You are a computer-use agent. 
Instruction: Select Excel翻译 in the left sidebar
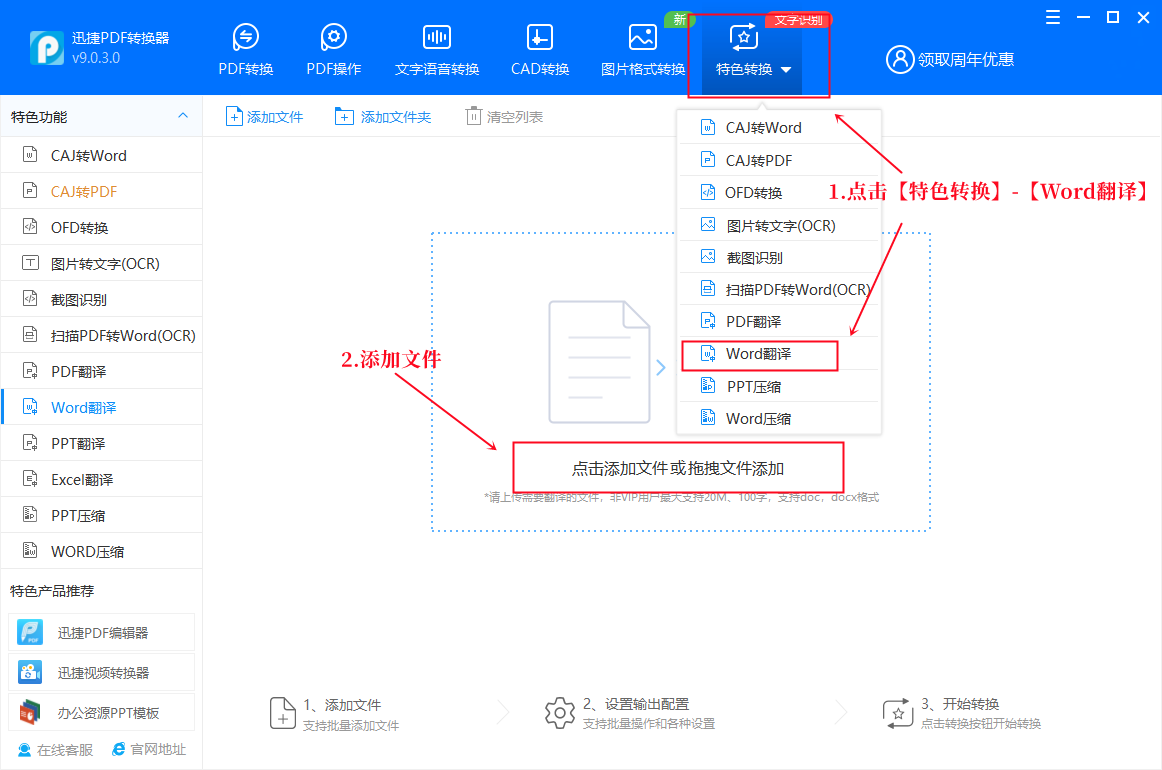pyautogui.click(x=102, y=479)
